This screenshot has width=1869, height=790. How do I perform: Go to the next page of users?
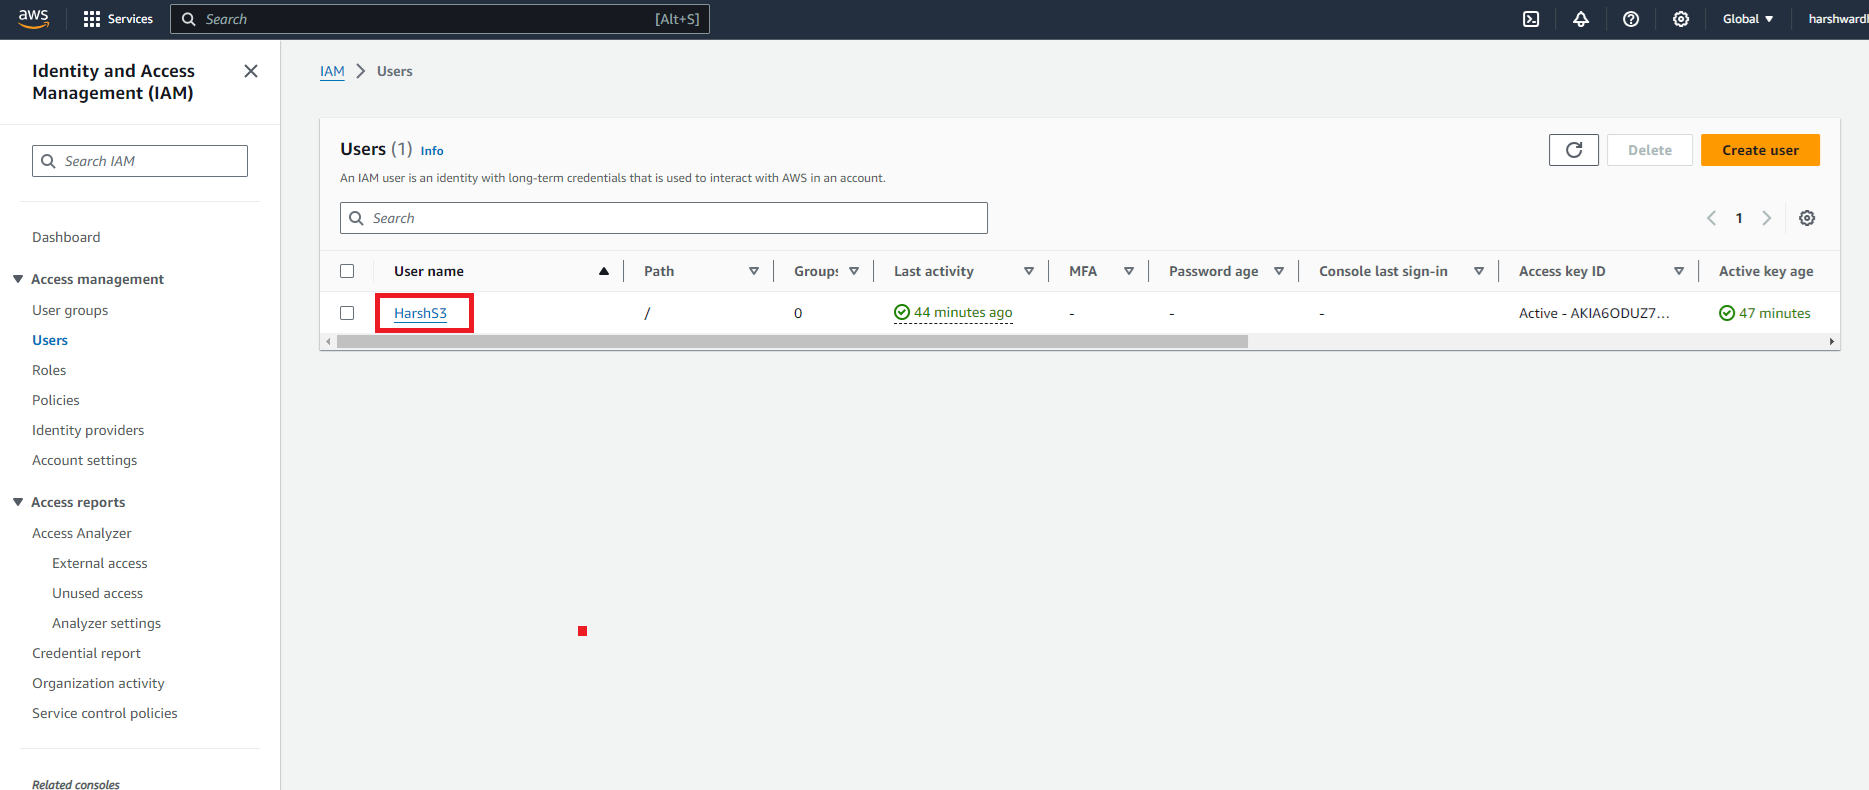click(1767, 218)
